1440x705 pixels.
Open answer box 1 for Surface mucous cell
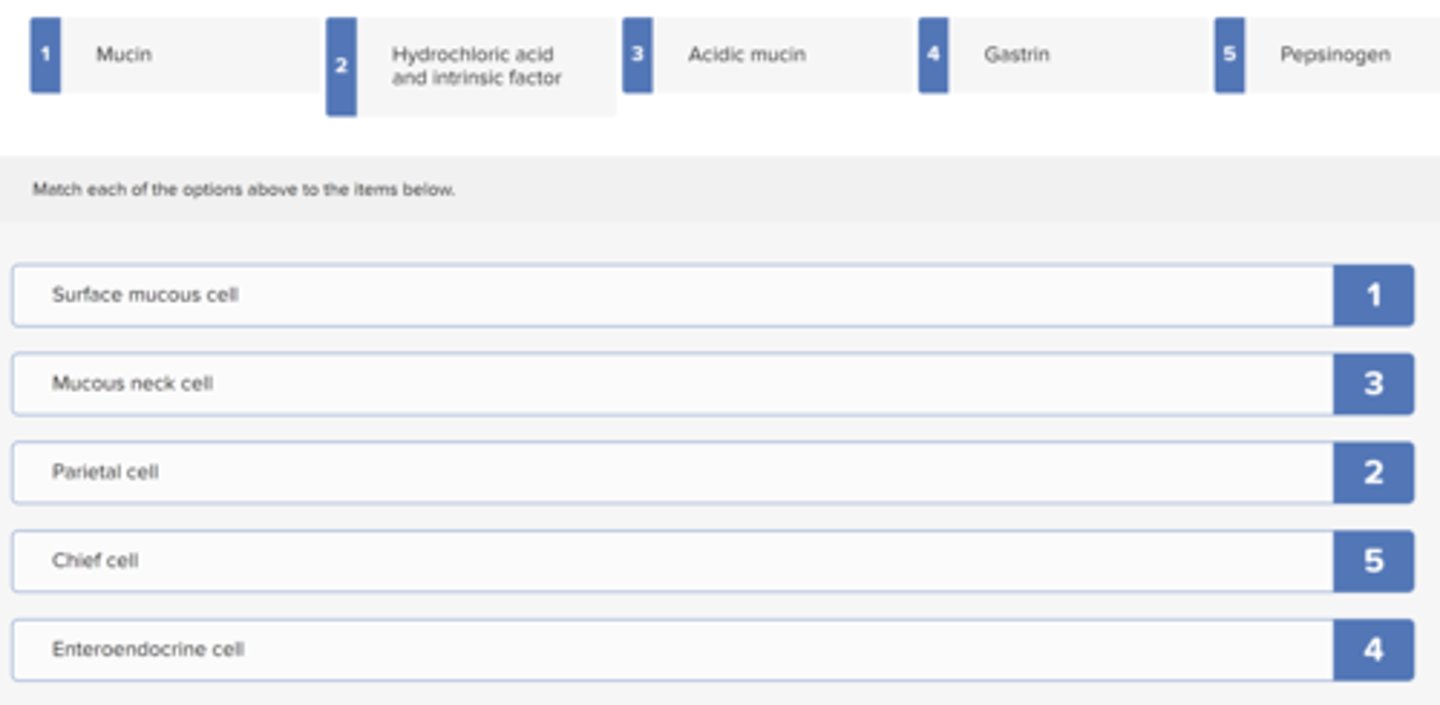pyautogui.click(x=1373, y=295)
